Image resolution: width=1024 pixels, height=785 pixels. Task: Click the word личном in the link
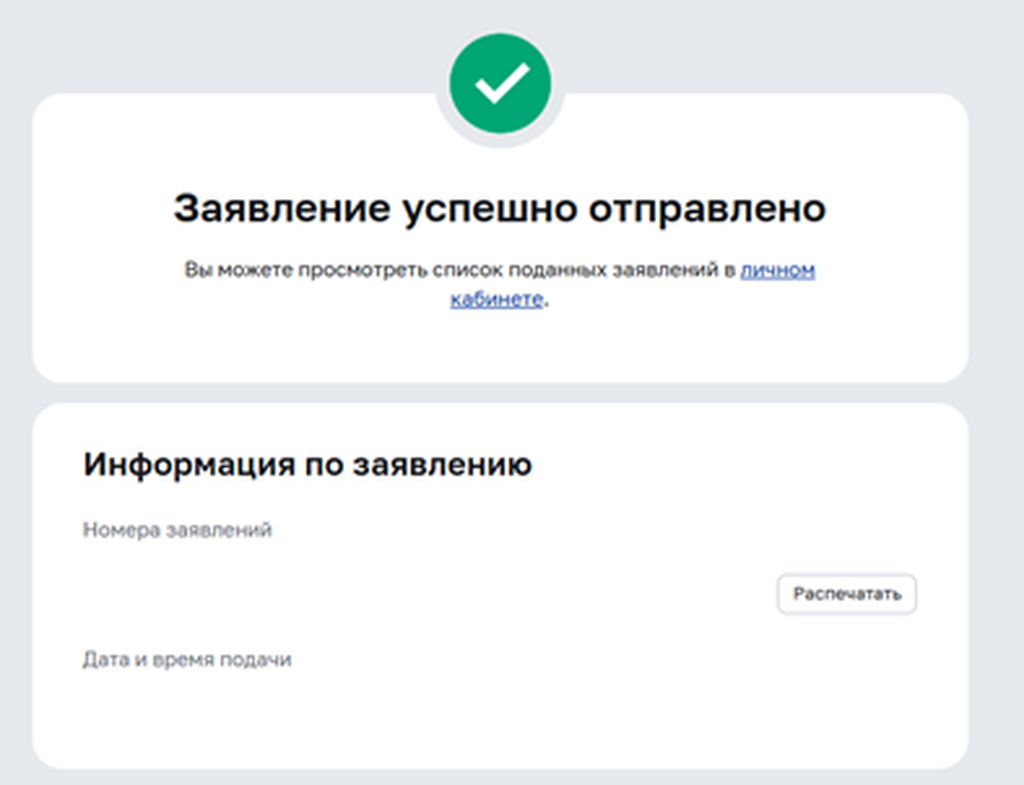click(x=777, y=271)
